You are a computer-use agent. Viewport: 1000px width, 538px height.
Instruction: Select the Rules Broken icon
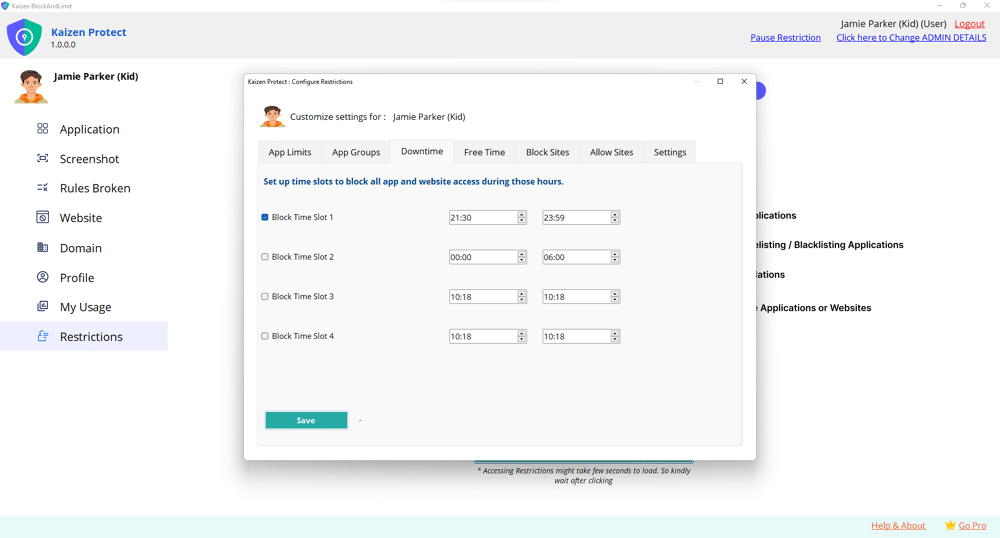[x=42, y=188]
